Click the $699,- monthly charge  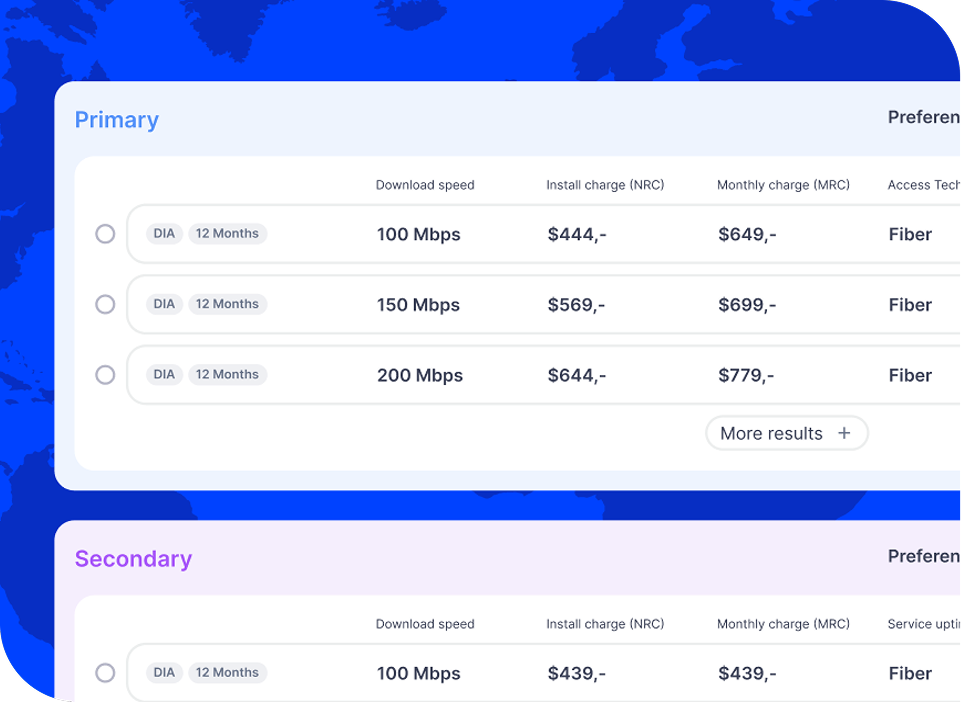(x=747, y=305)
